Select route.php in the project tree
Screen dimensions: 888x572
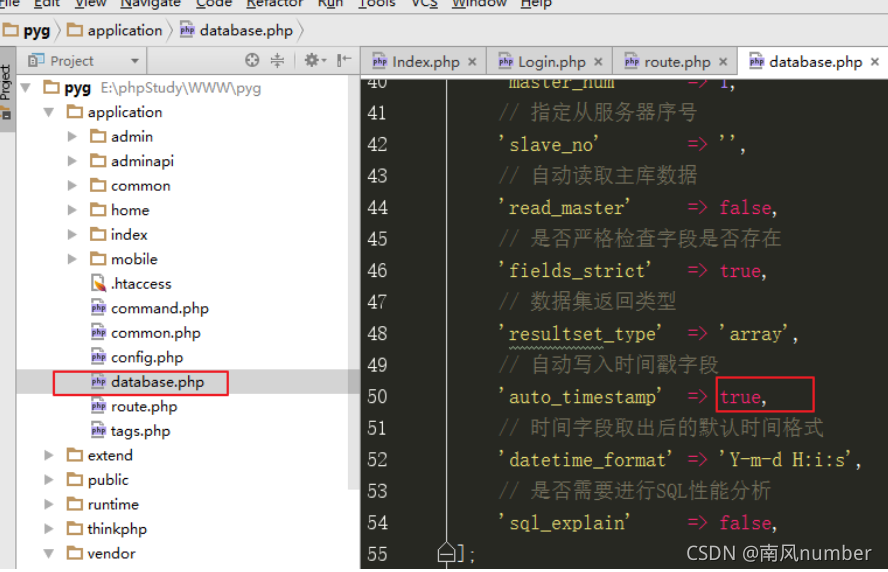(134, 406)
